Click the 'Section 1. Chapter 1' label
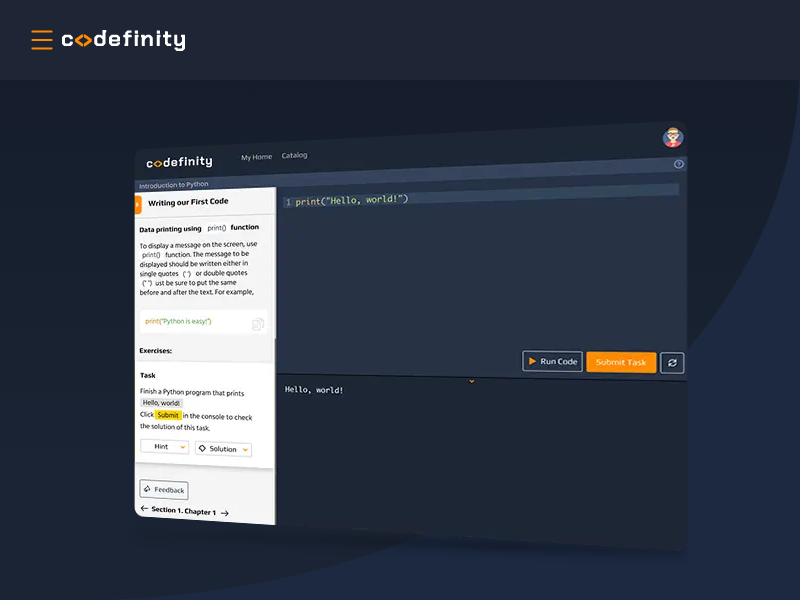800x600 pixels. pyautogui.click(x=184, y=510)
